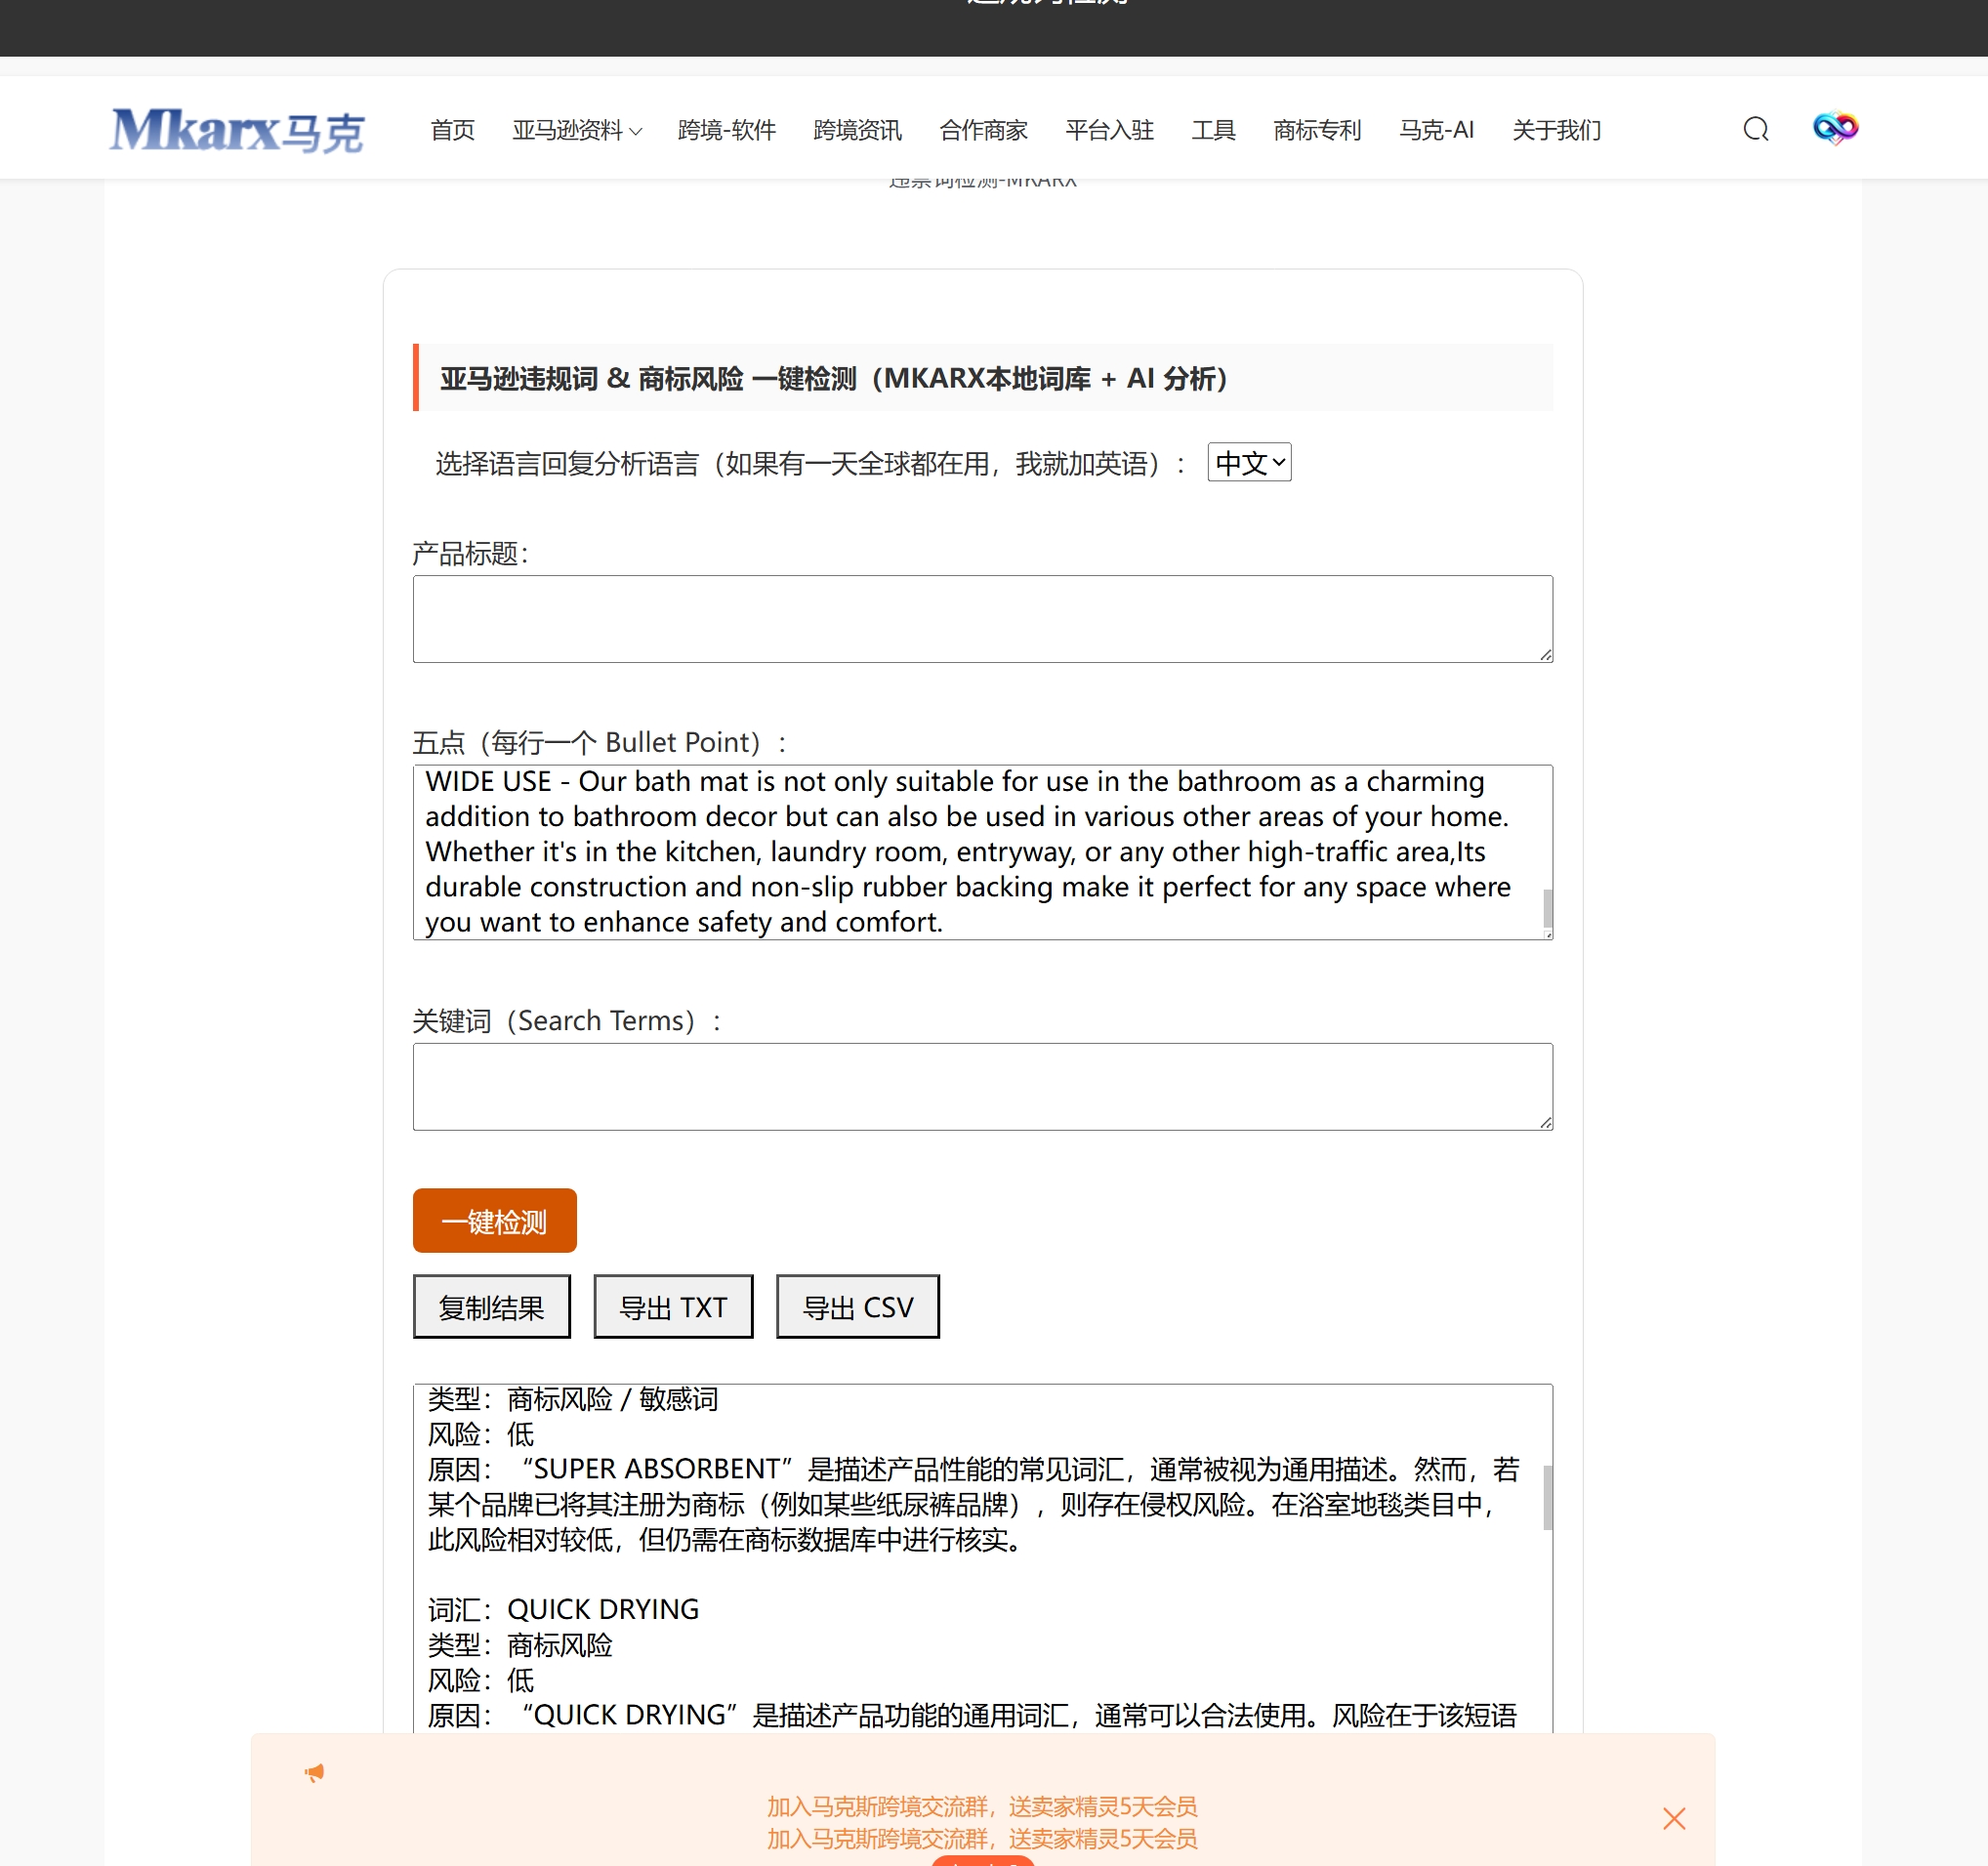Go to 首页 in navigation
The image size is (1988, 1866).
(x=452, y=131)
